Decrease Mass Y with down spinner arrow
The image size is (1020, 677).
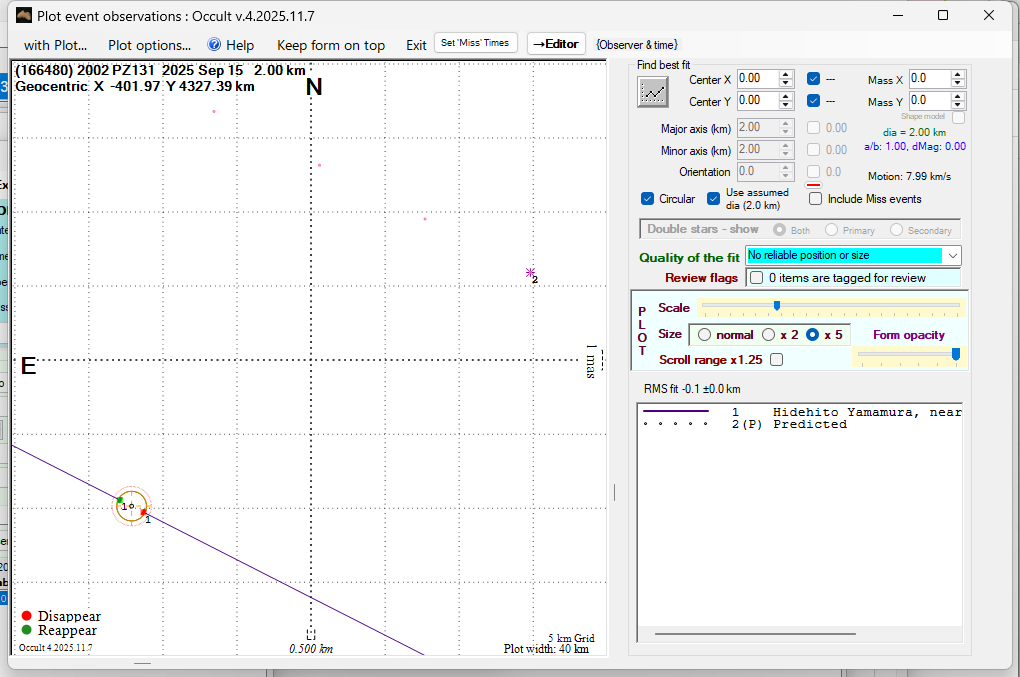click(958, 105)
